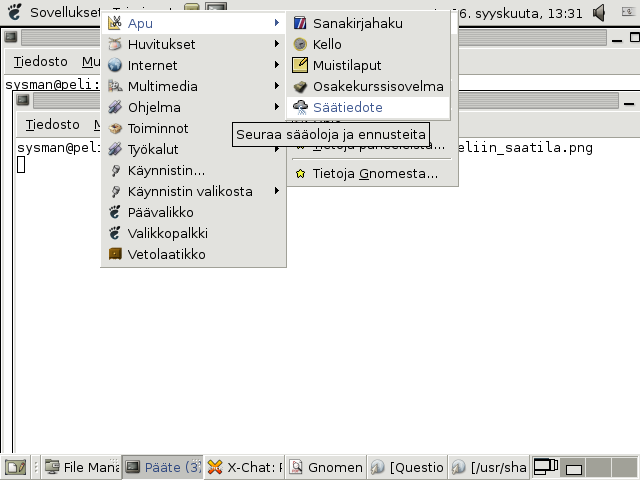
Task: Click the workspace switcher screen icon
Action: (546, 467)
